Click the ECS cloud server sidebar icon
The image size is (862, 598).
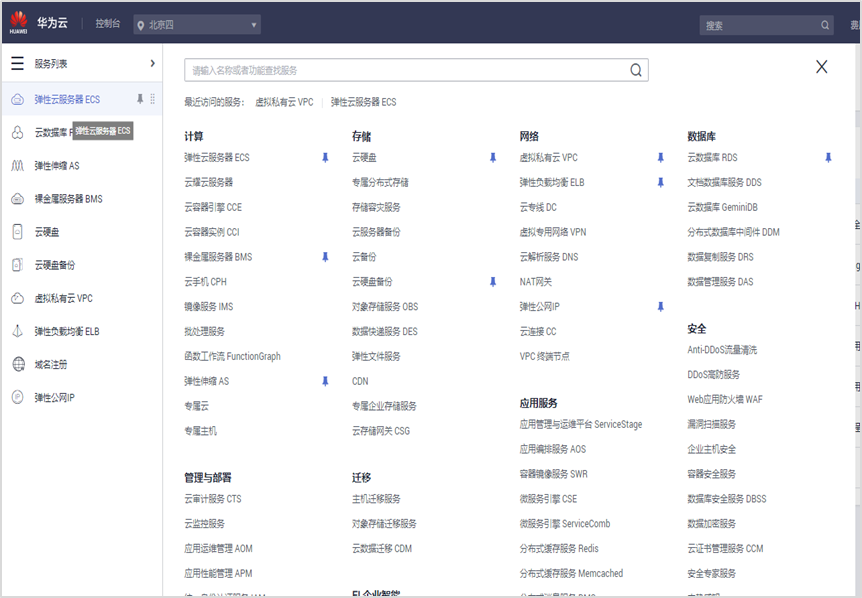point(18,99)
